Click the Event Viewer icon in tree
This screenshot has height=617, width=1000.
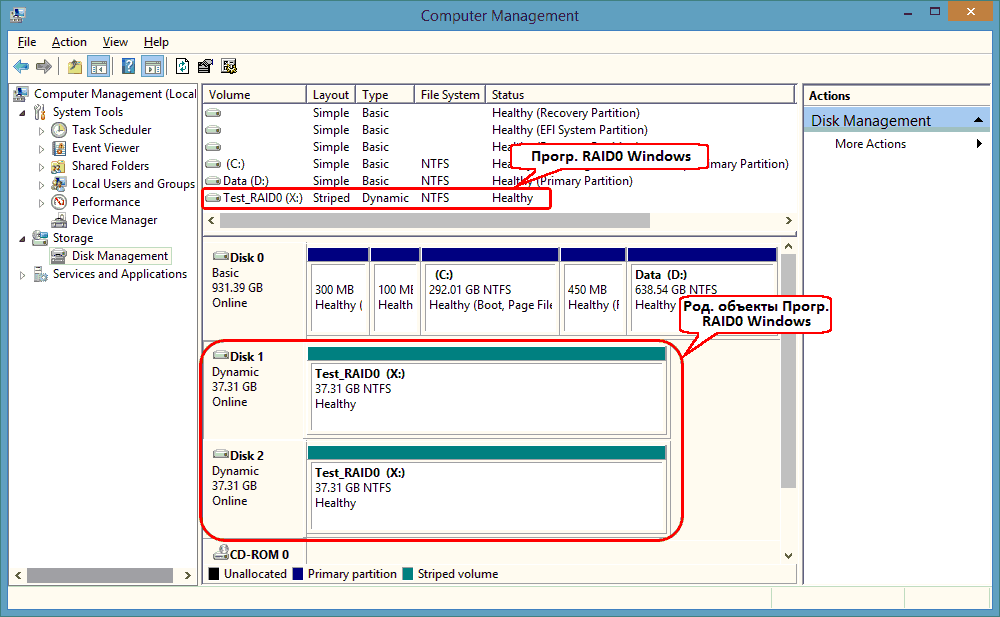click(x=59, y=148)
